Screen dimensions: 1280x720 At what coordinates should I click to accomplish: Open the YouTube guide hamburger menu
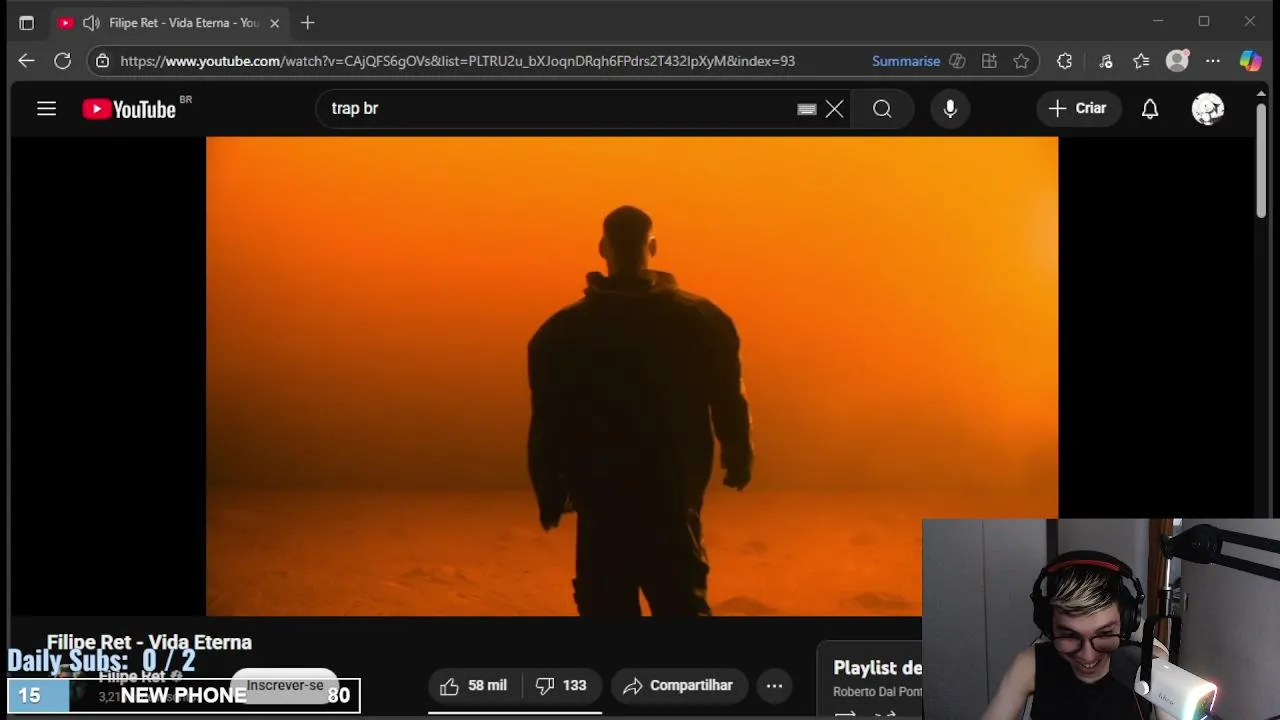tap(46, 108)
